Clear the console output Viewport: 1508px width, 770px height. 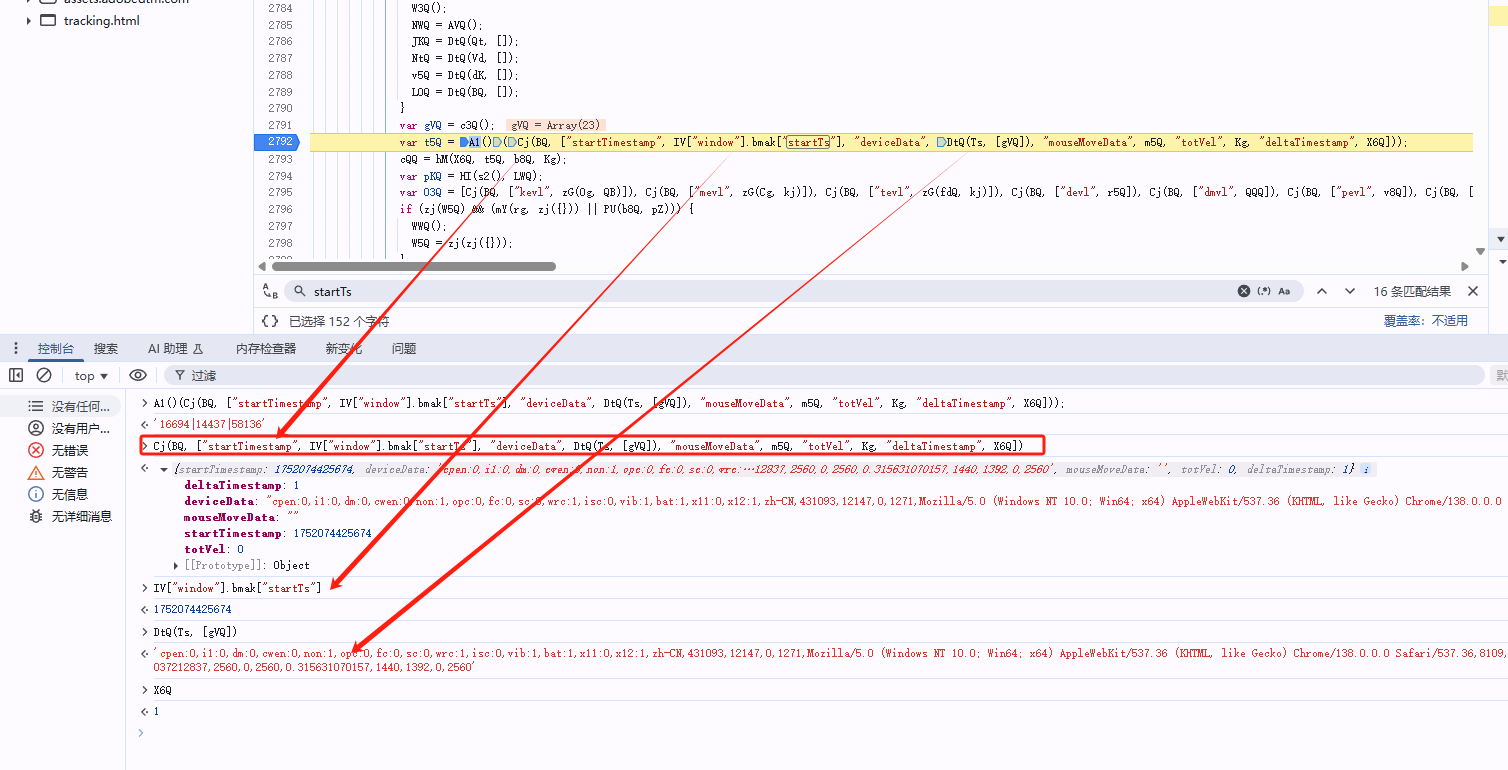point(44,375)
